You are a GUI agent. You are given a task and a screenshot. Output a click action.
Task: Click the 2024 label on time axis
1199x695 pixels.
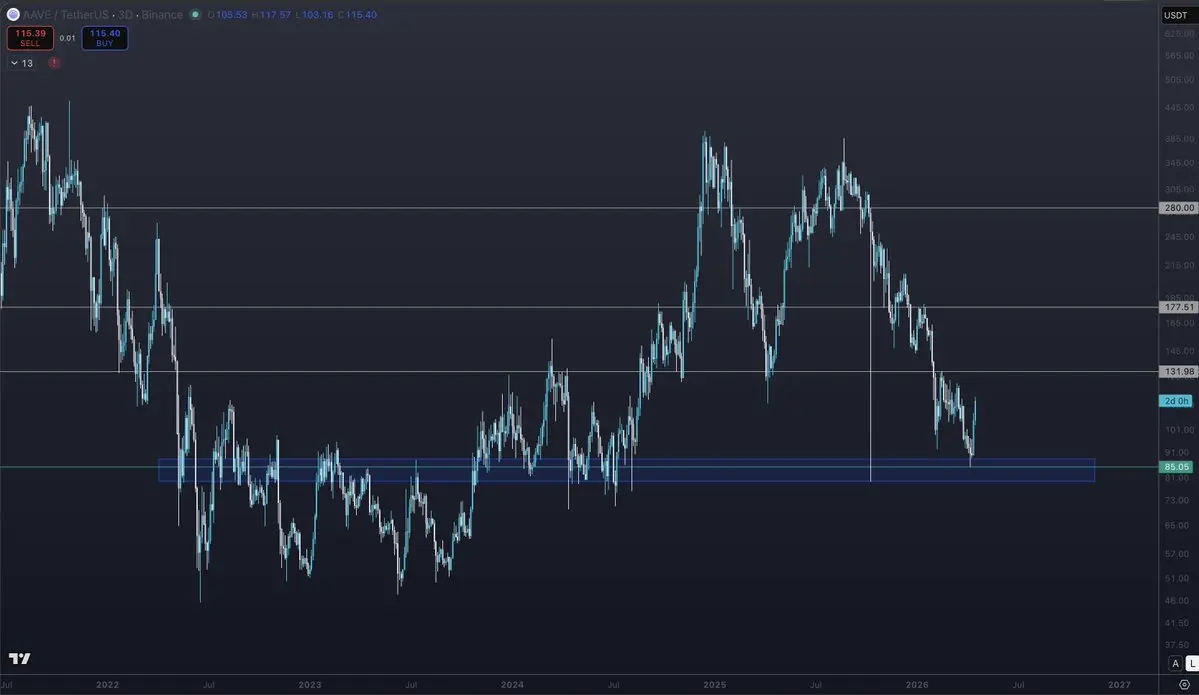coord(512,685)
